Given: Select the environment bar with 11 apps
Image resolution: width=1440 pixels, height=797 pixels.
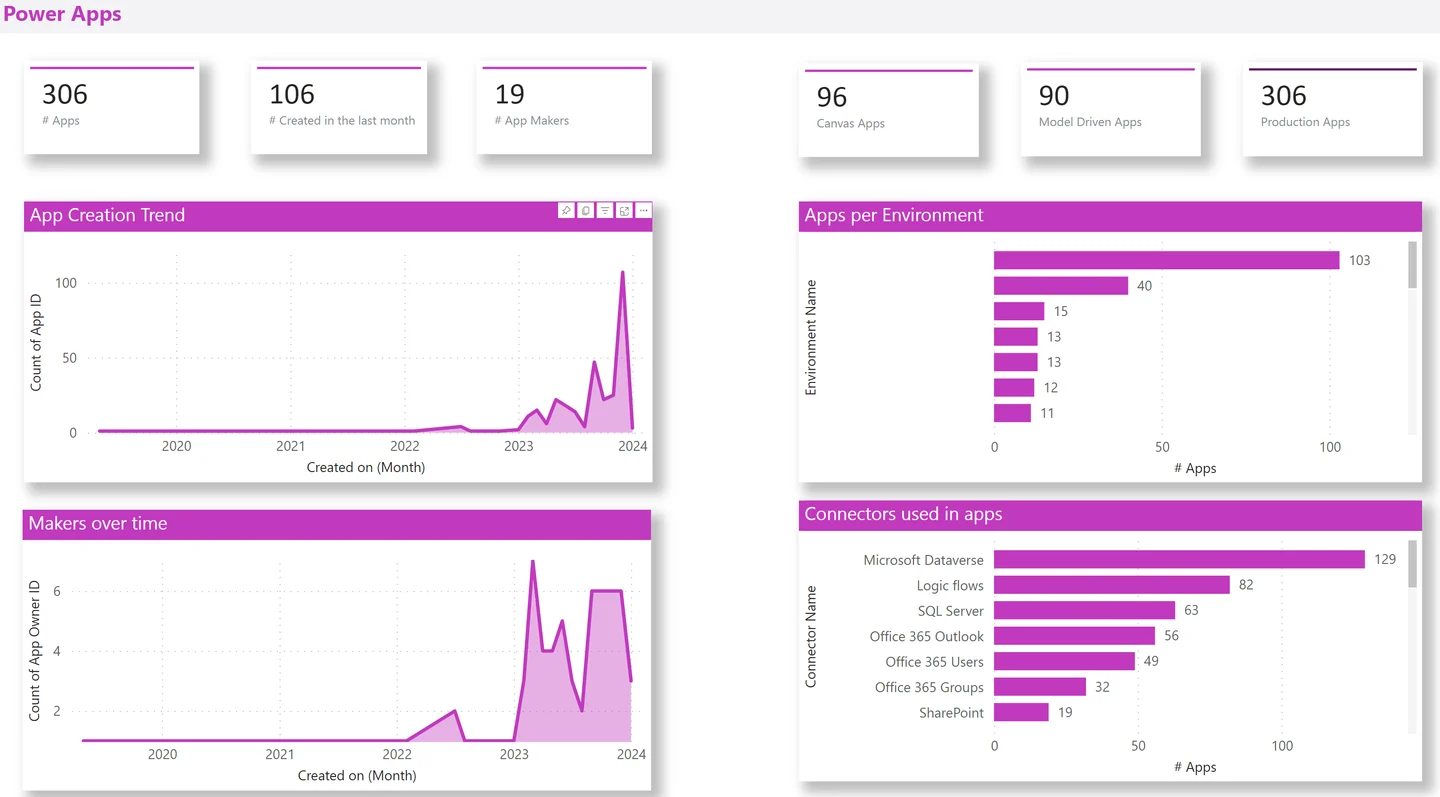Looking at the screenshot, I should (1012, 413).
